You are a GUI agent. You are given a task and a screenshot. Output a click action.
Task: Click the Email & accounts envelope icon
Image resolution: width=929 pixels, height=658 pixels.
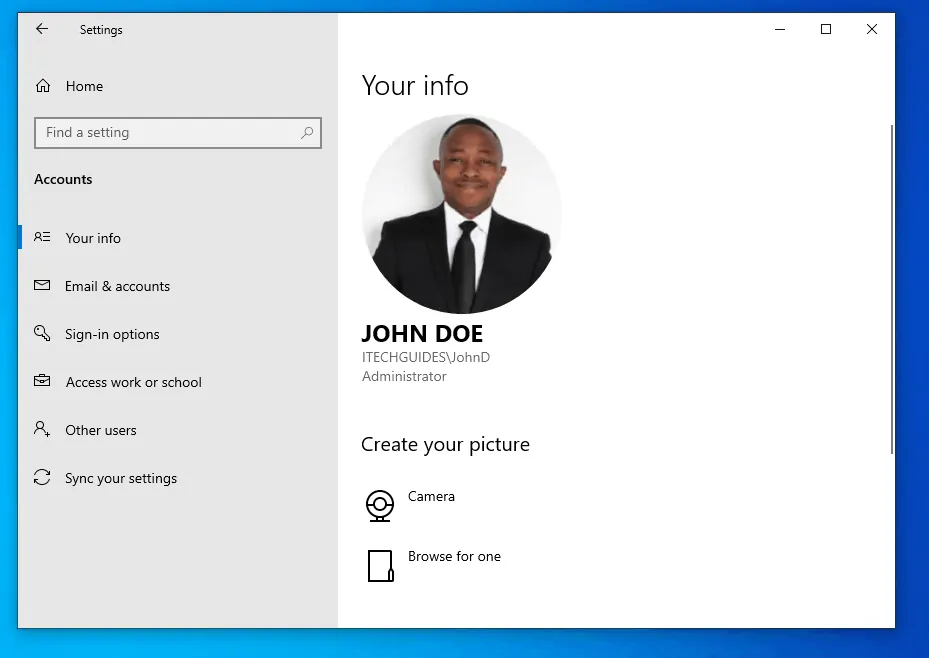[42, 286]
